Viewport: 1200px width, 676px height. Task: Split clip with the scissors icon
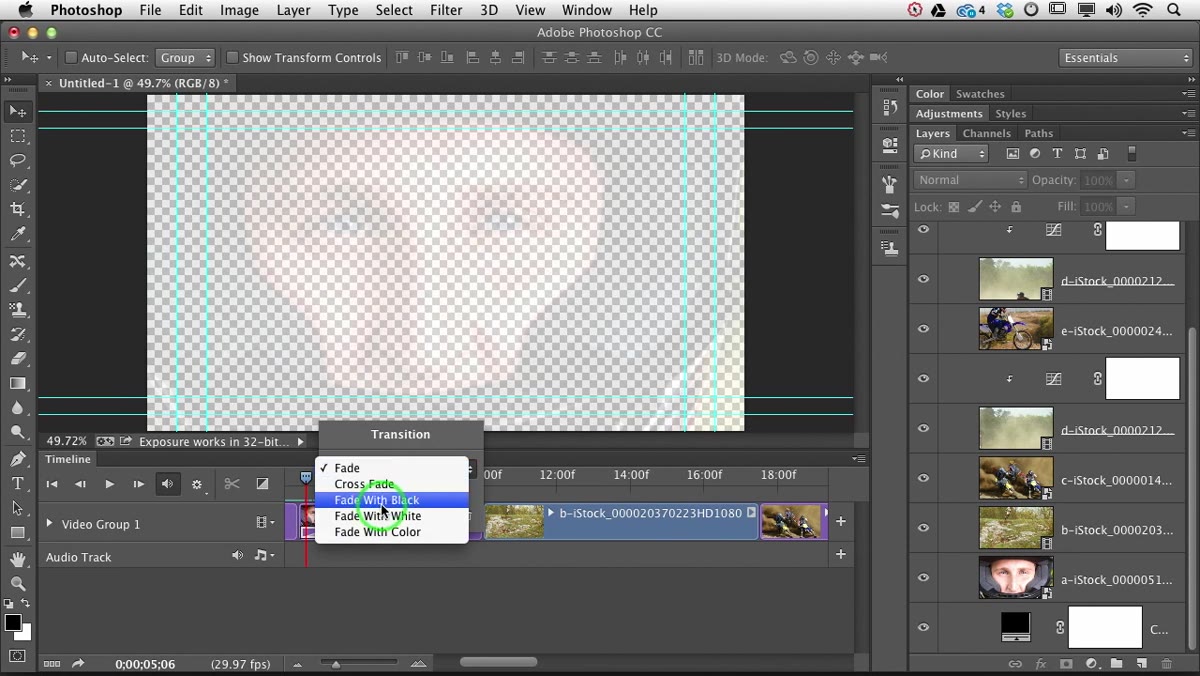point(232,484)
